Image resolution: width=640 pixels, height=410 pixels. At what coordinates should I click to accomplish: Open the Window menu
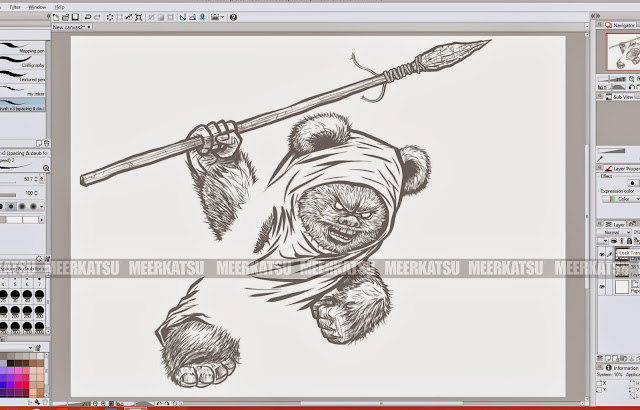[x=37, y=7]
